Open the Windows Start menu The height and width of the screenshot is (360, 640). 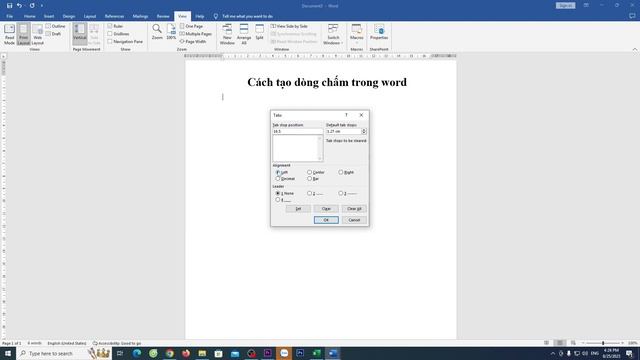tap(8, 353)
